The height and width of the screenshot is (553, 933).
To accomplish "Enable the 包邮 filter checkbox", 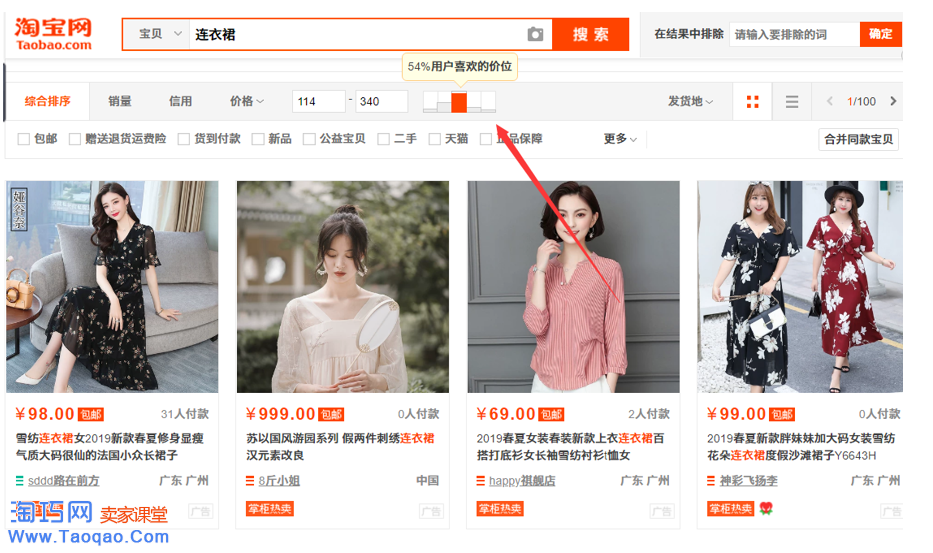I will click(x=24, y=139).
